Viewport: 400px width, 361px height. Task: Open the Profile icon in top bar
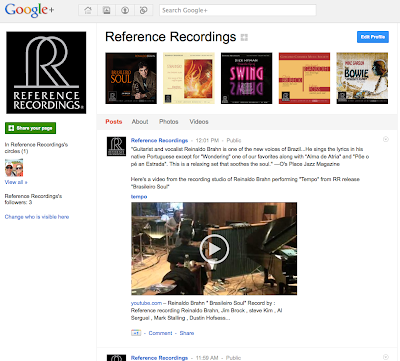125,10
